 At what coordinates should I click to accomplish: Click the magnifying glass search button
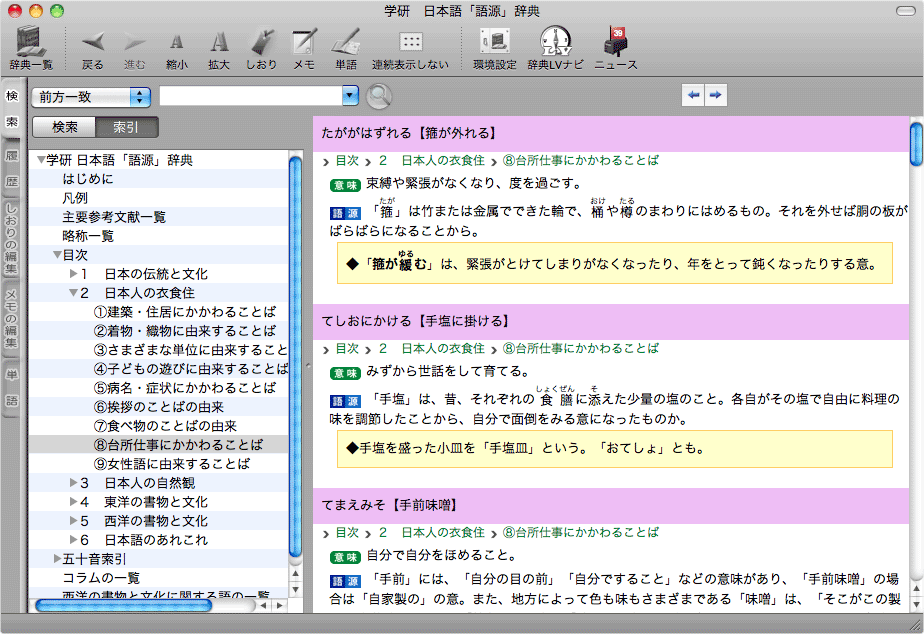coord(379,96)
